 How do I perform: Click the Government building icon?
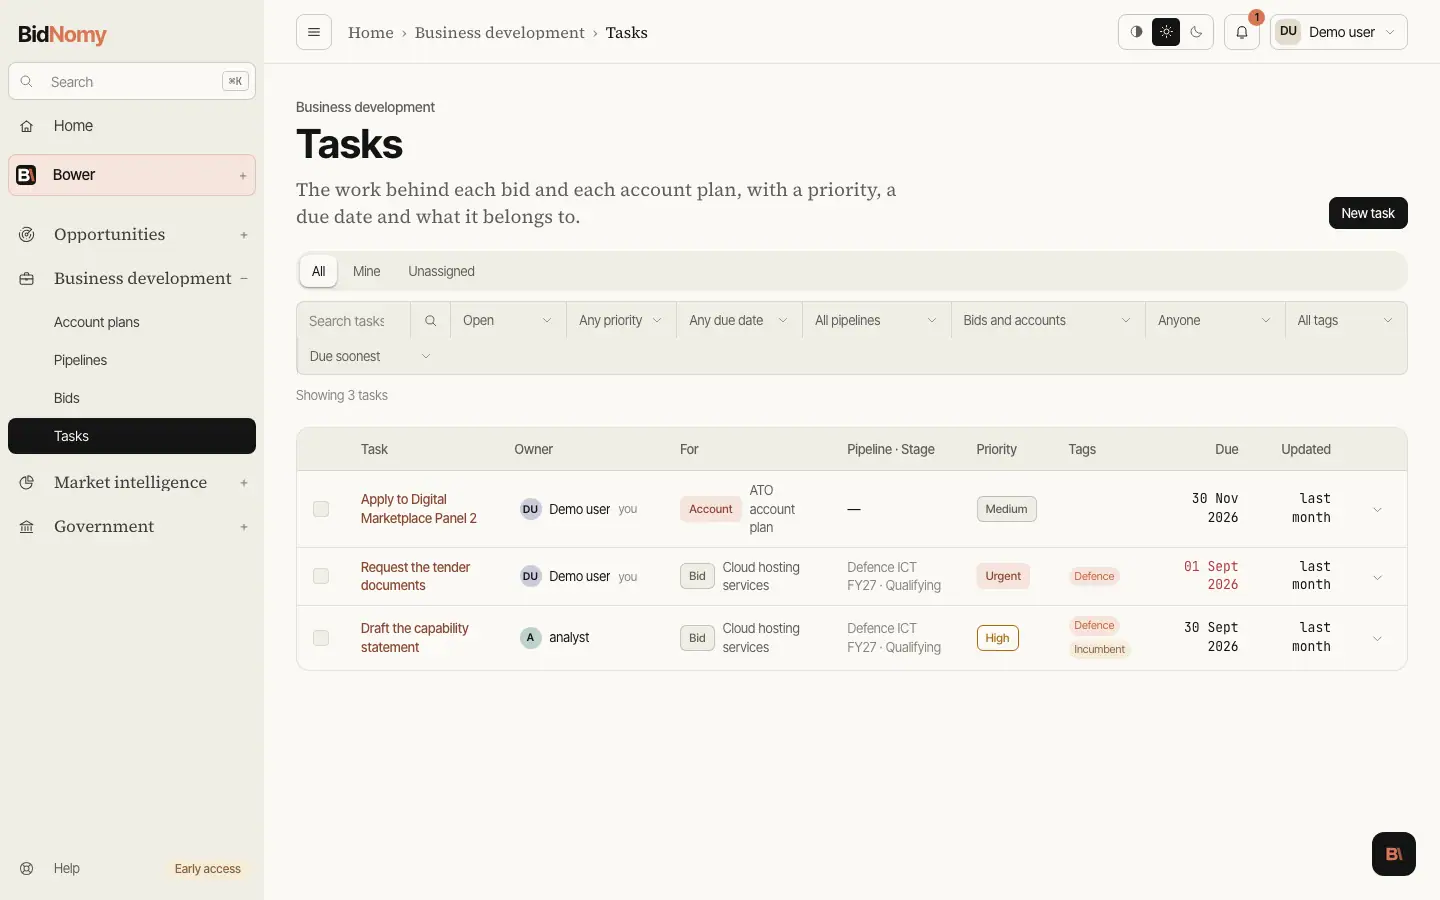pyautogui.click(x=27, y=527)
